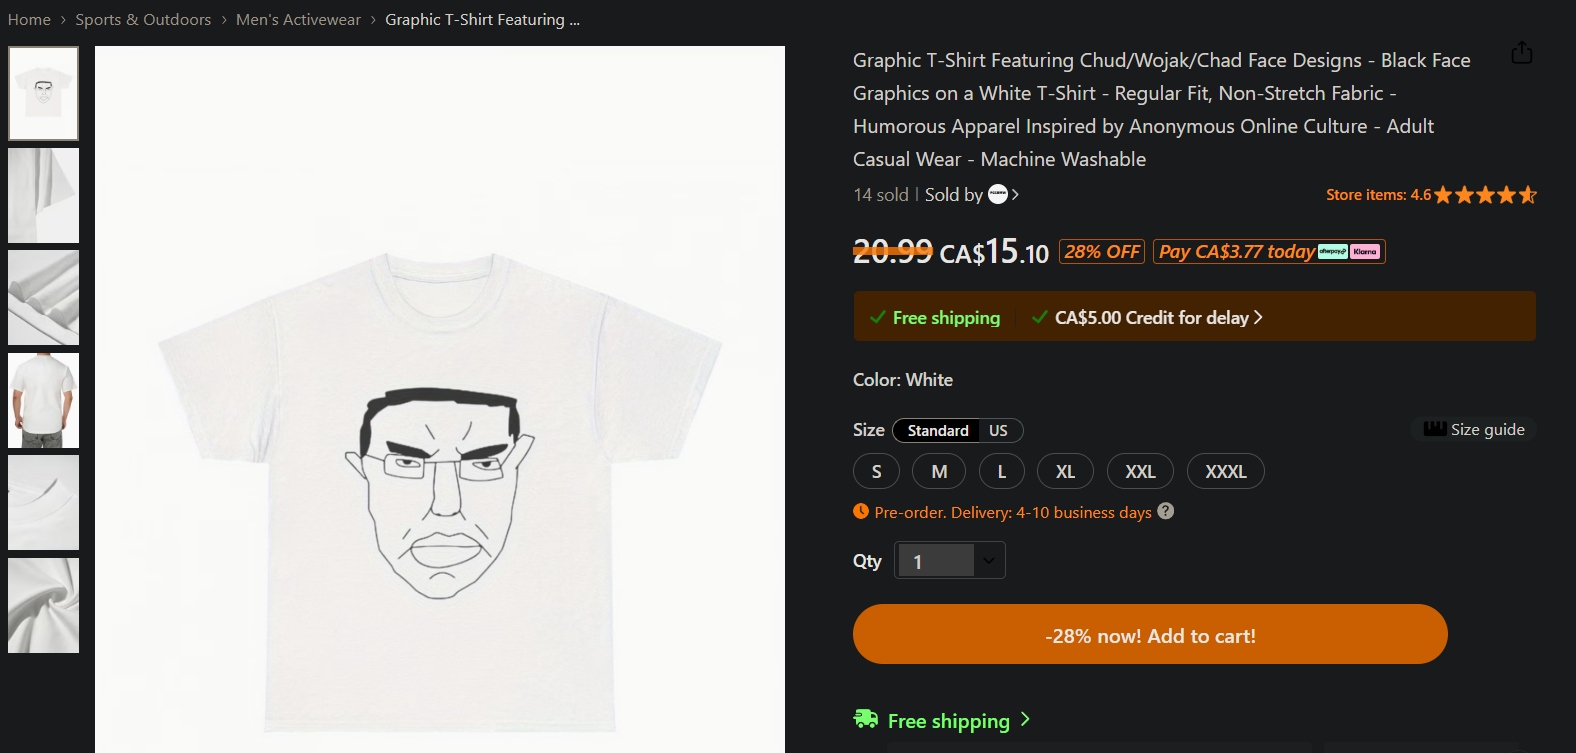
Task: Open the Size guide ruler icon
Action: pos(1434,429)
